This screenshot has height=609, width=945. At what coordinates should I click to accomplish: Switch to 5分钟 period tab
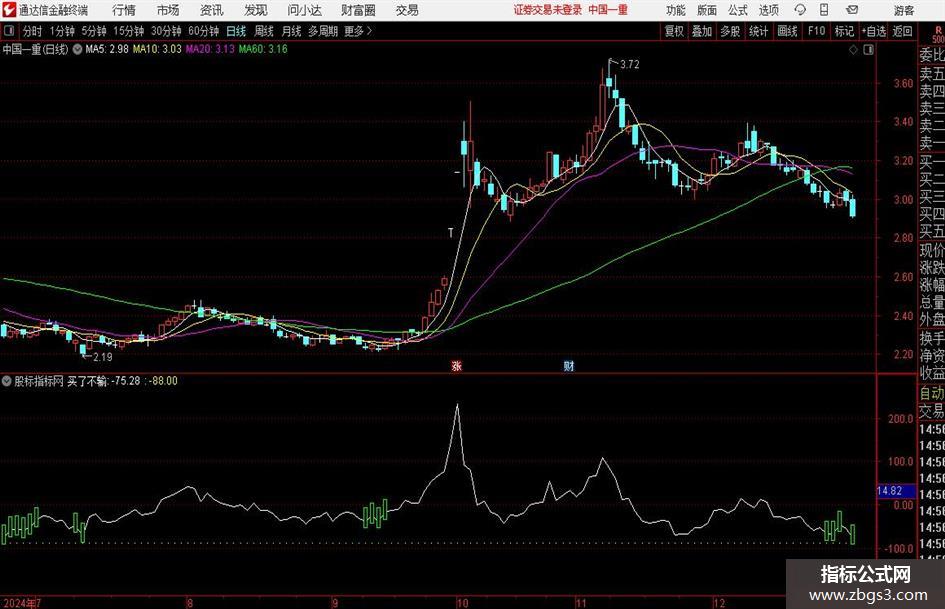pyautogui.click(x=94, y=31)
